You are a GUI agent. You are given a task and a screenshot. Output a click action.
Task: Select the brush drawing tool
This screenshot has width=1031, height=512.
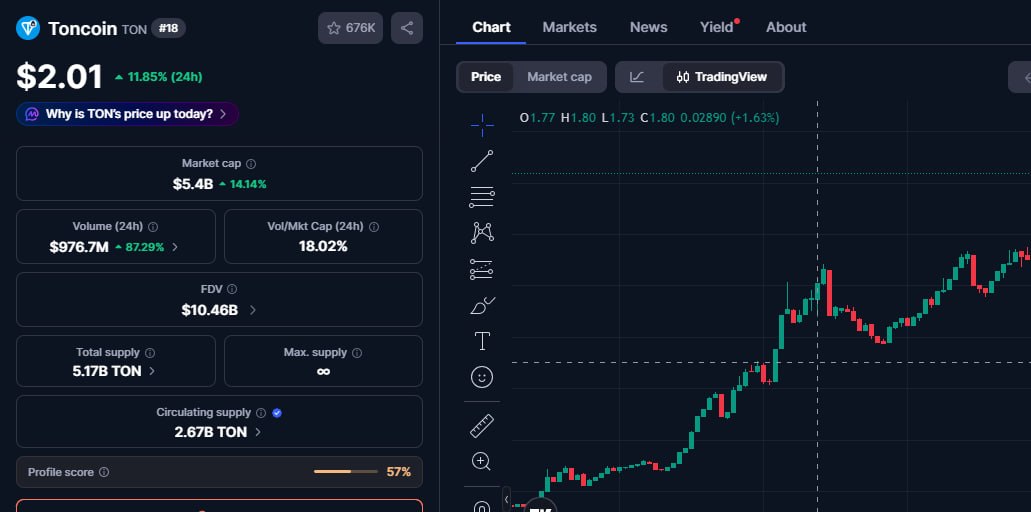coord(482,306)
